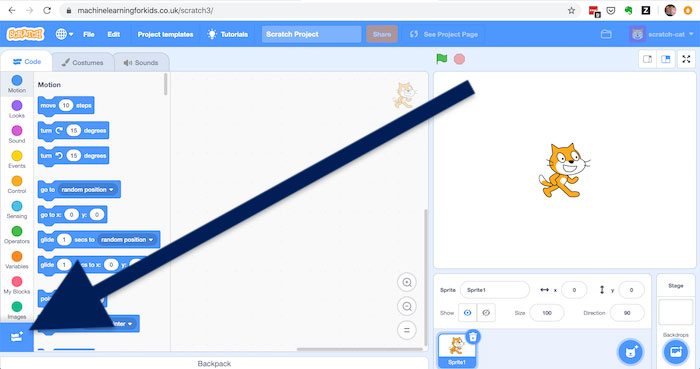
Task: Click the Choose a Backdrop button
Action: 676,352
